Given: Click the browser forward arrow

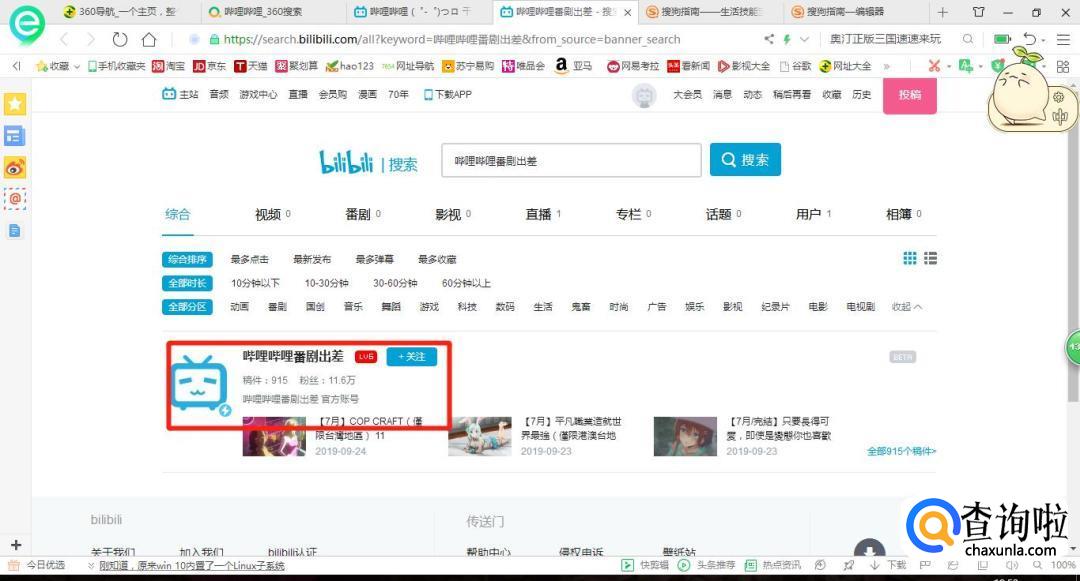Looking at the screenshot, I should click(x=91, y=39).
